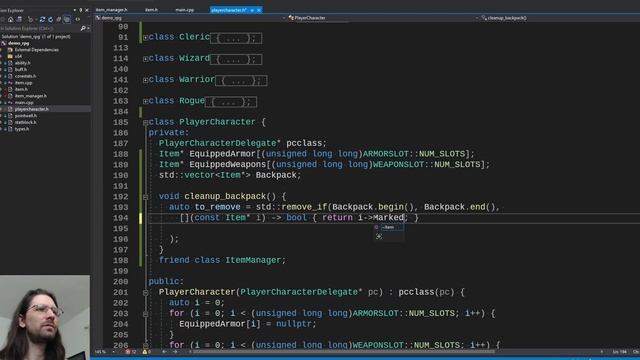Click the IntelliSense filter icon below suggestion
This screenshot has height=360, width=640.
379,236
